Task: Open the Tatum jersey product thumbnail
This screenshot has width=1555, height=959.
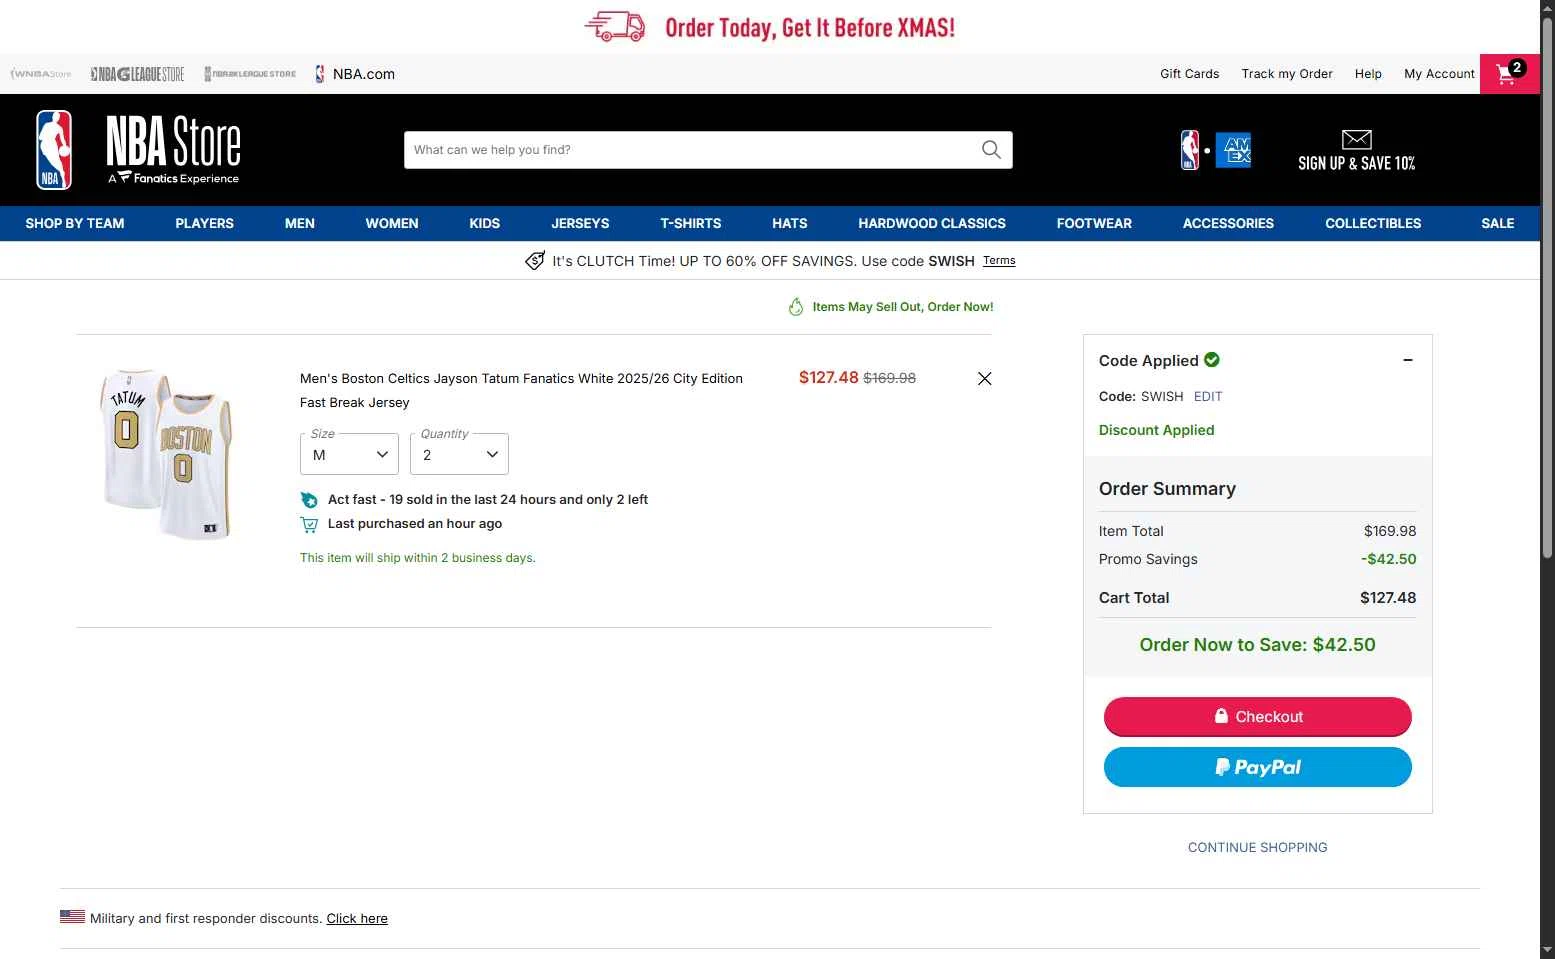Action: pyautogui.click(x=167, y=455)
